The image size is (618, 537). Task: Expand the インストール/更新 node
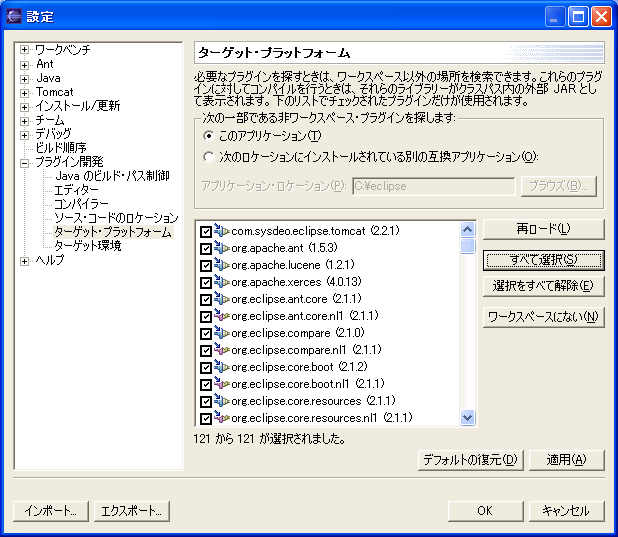coord(24,107)
